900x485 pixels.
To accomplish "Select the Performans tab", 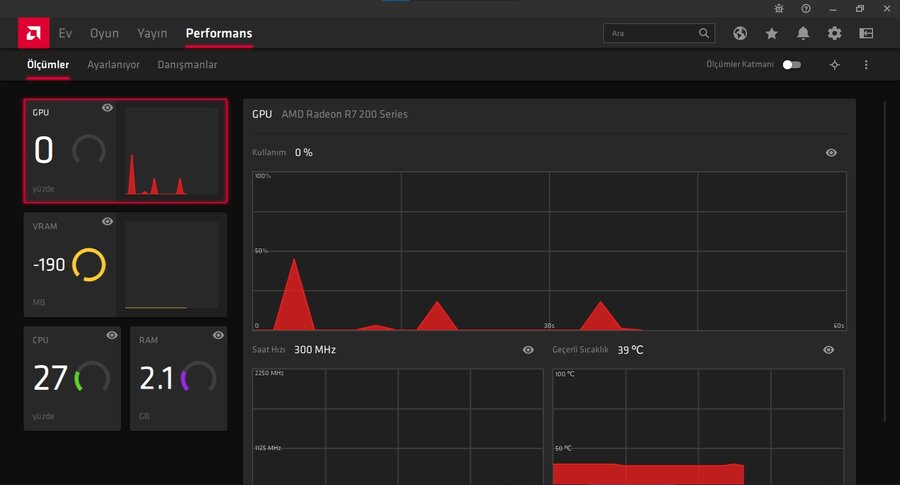I will click(x=219, y=33).
